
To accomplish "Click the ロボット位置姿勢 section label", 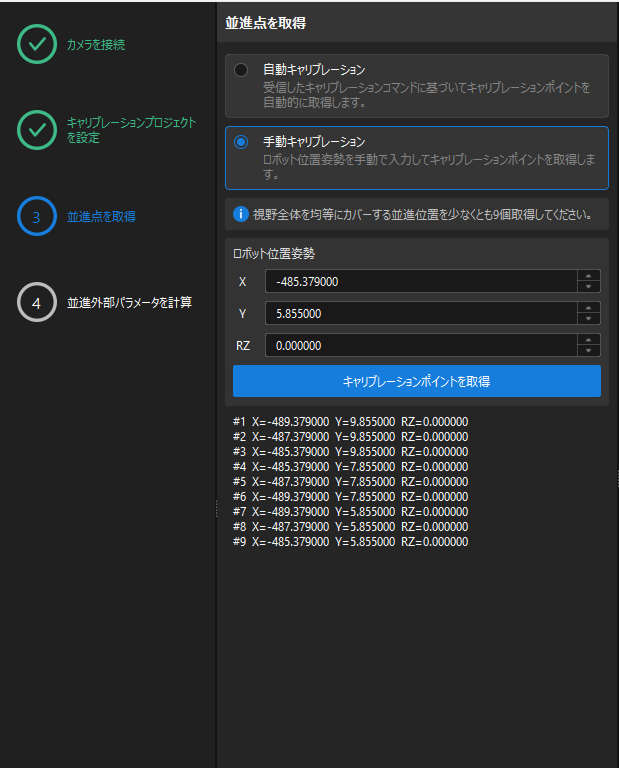I will coord(274,253).
